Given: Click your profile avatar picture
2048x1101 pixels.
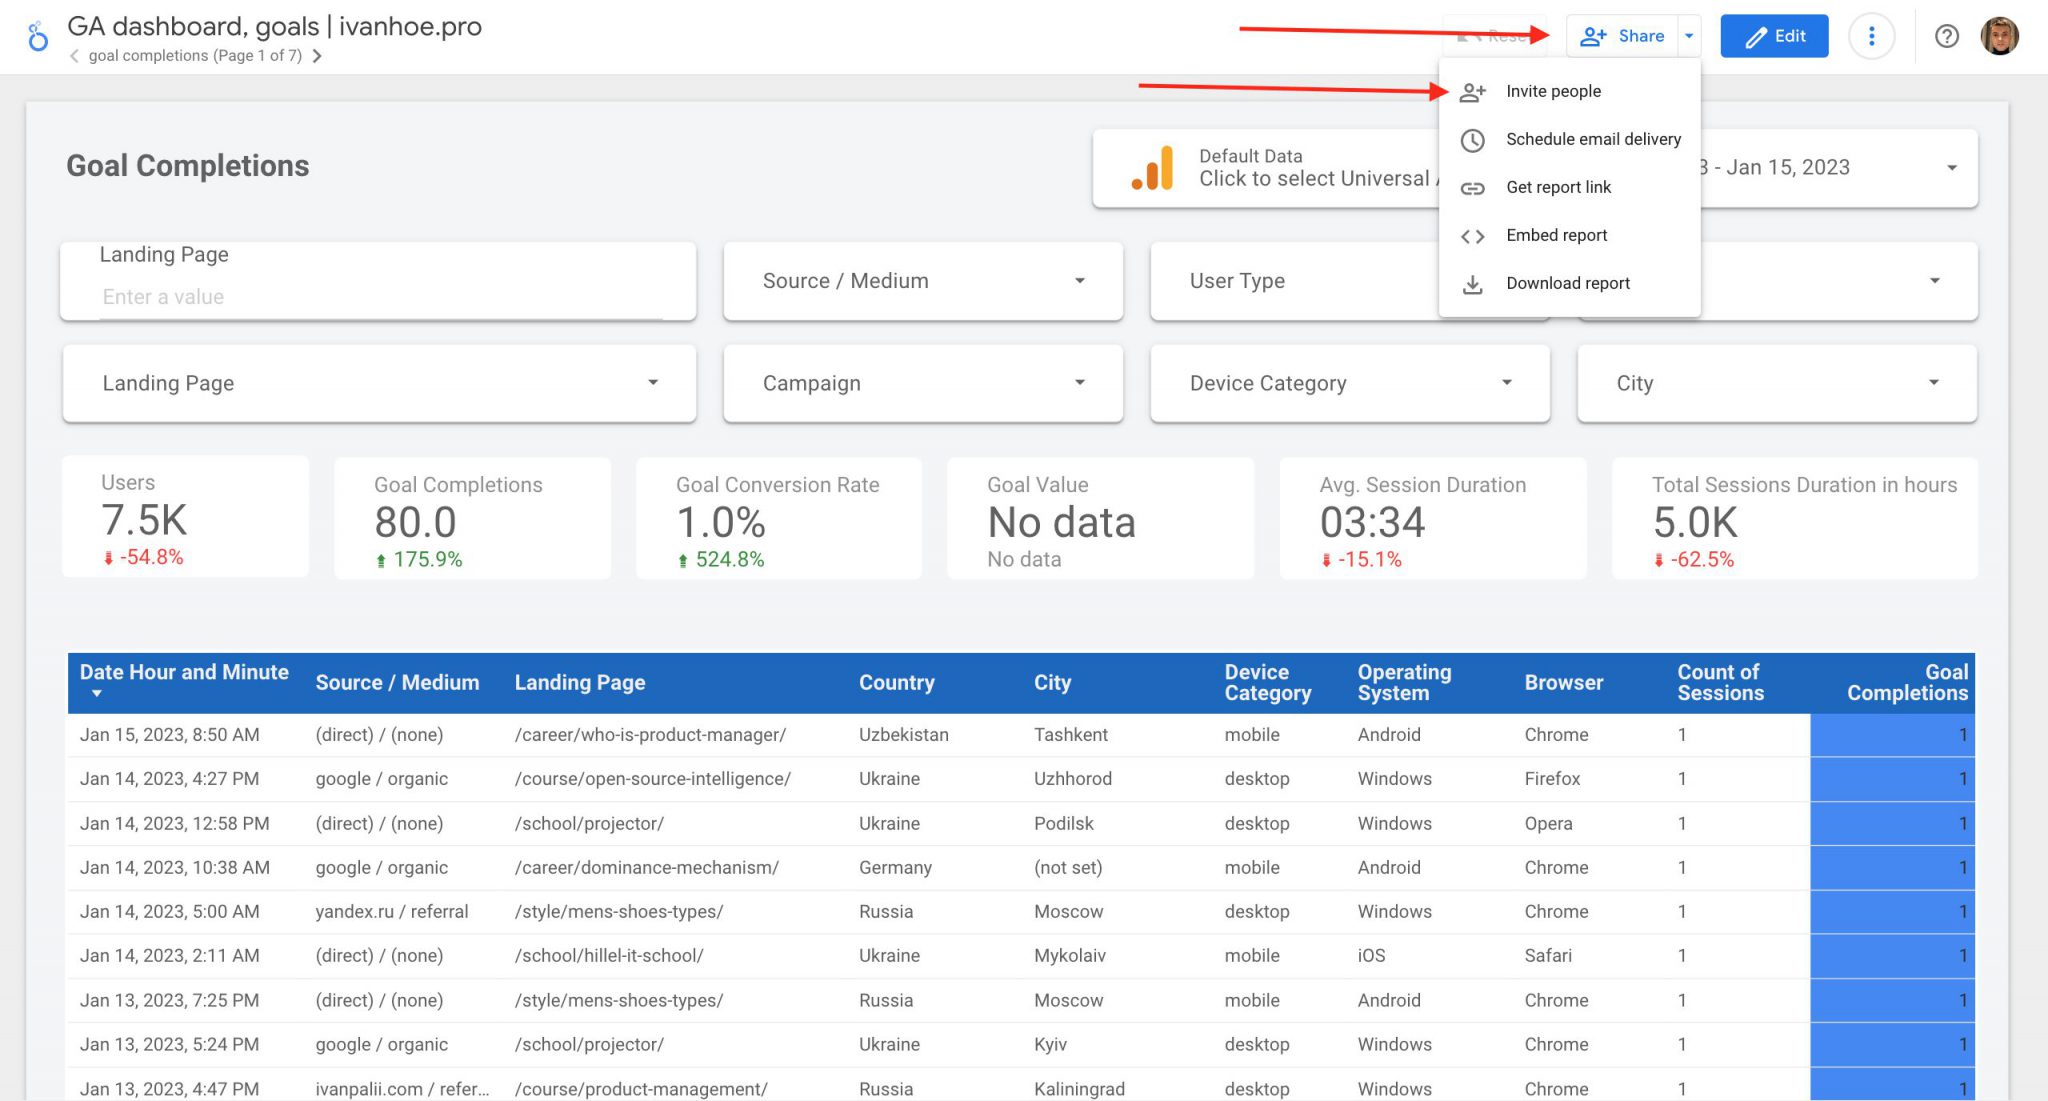Looking at the screenshot, I should (x=1999, y=36).
